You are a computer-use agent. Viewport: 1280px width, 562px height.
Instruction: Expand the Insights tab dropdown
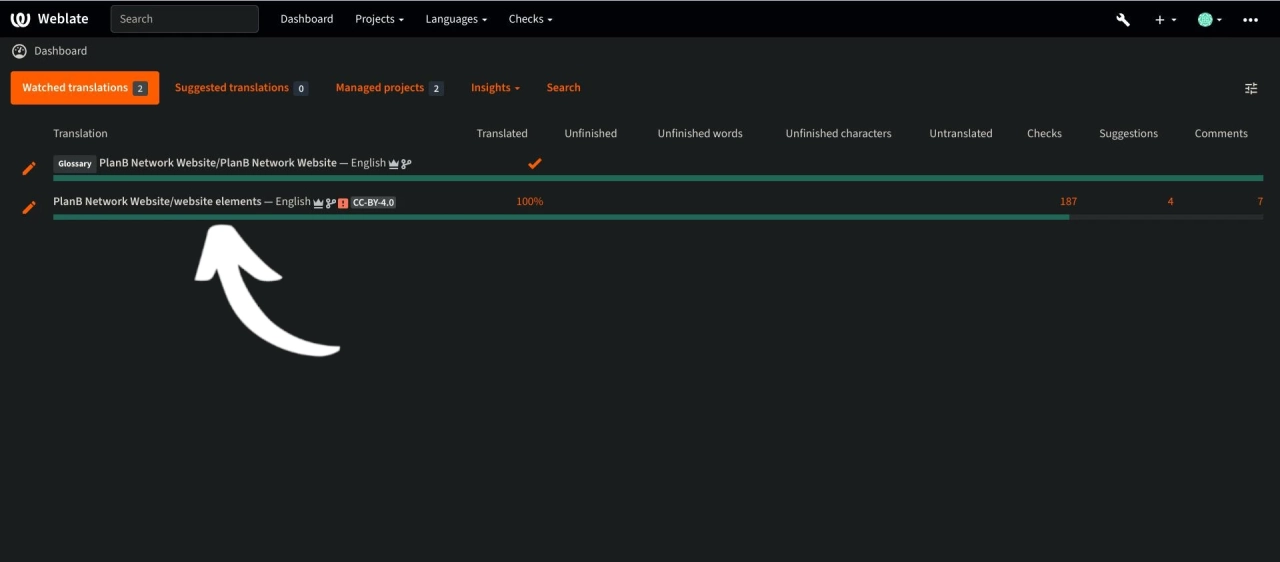pyautogui.click(x=496, y=88)
